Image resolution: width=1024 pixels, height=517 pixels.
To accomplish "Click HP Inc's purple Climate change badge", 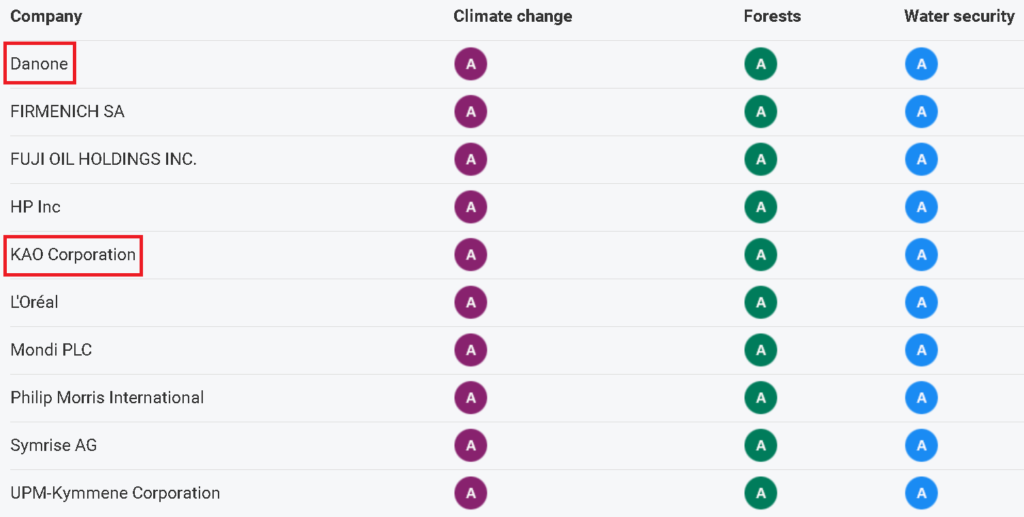I will 471,208.
